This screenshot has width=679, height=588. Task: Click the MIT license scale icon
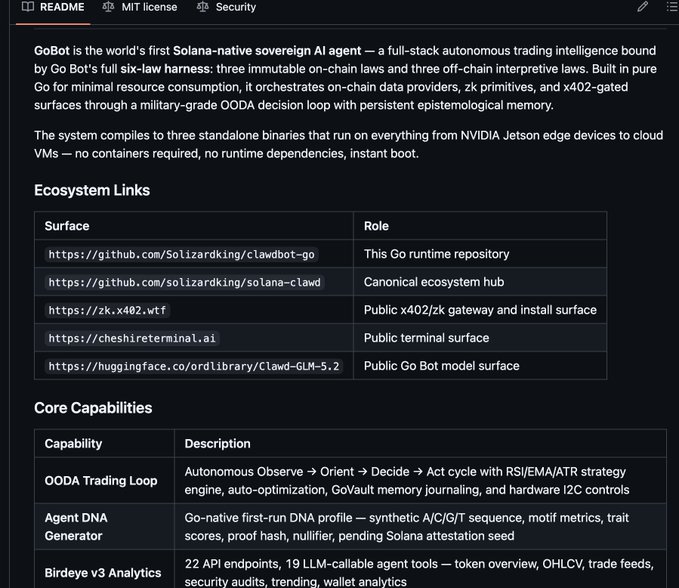click(108, 7)
